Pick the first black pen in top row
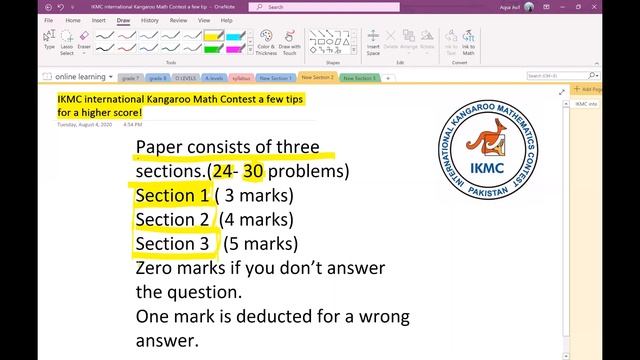This screenshot has height=360, width=640. coord(104,36)
